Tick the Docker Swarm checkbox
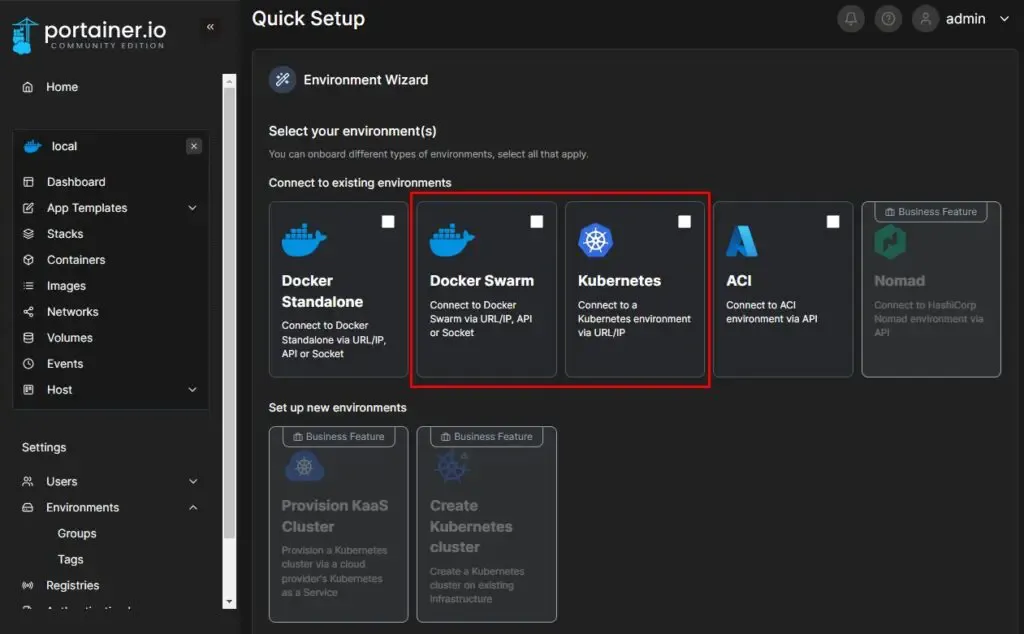This screenshot has height=634, width=1024. tap(536, 222)
